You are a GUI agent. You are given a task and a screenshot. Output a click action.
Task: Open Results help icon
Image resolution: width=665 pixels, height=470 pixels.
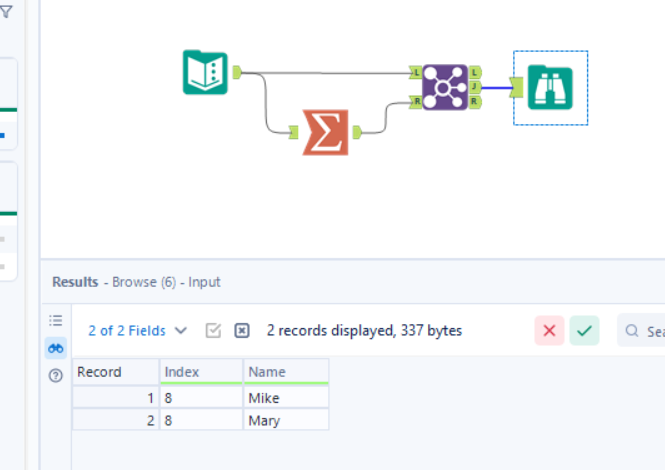click(56, 375)
